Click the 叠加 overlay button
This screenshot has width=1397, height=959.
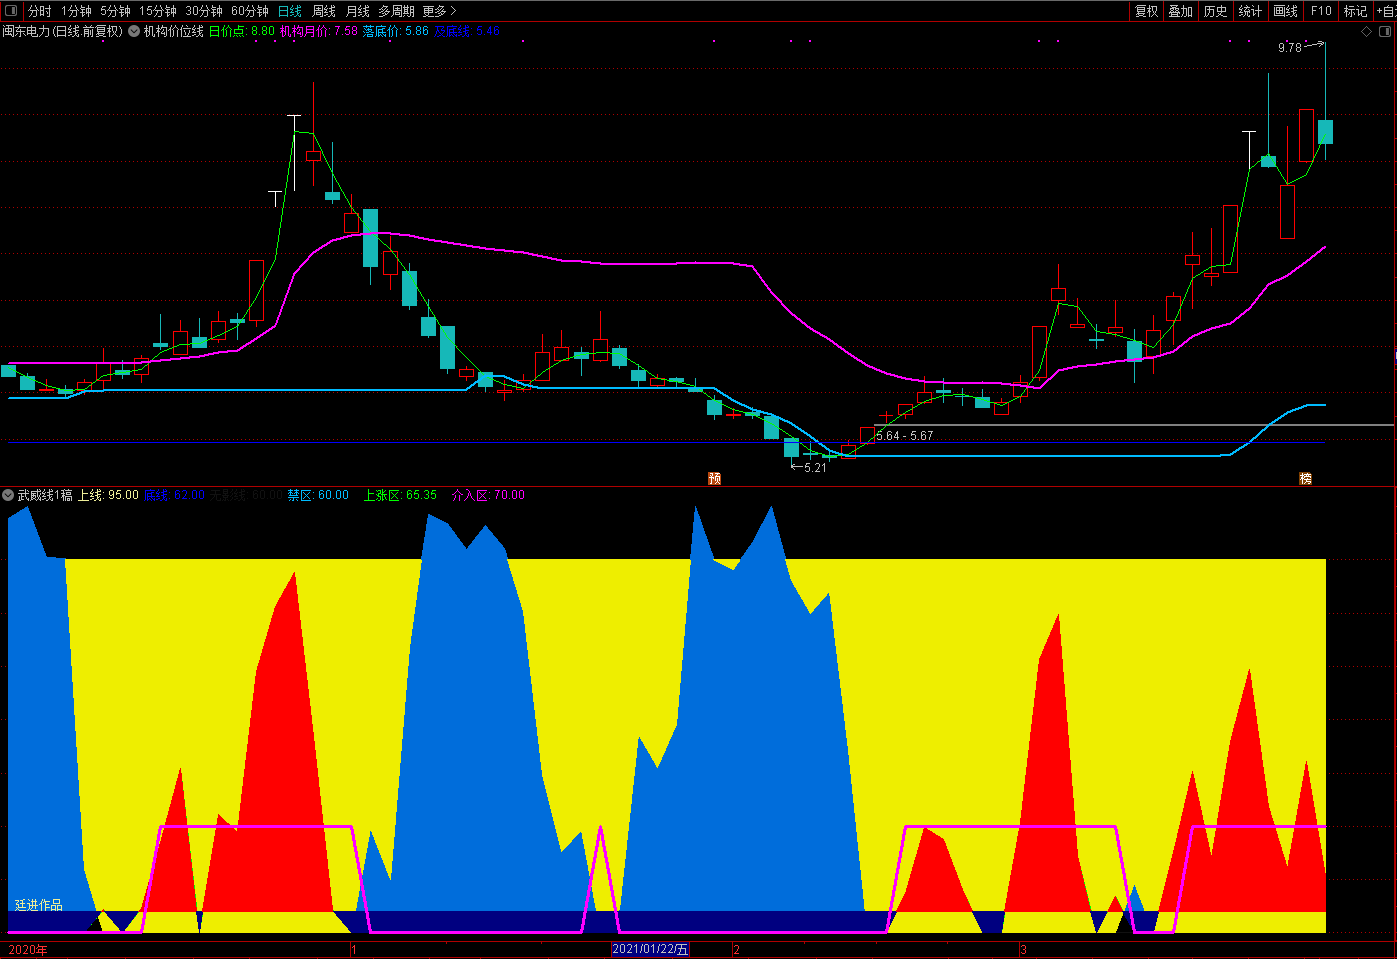coord(1181,11)
